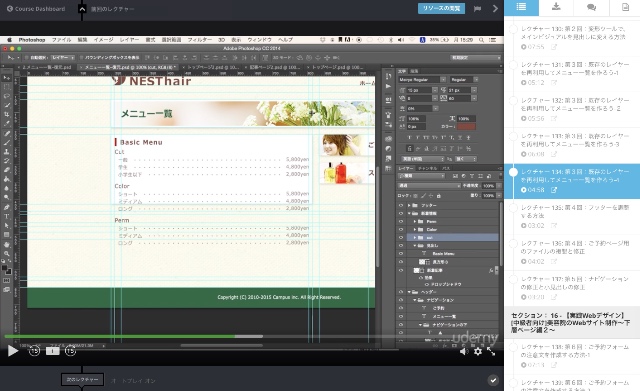Select the Move tool in Photoshop toolbar
The width and height of the screenshot is (640, 391).
pyautogui.click(x=7, y=78)
